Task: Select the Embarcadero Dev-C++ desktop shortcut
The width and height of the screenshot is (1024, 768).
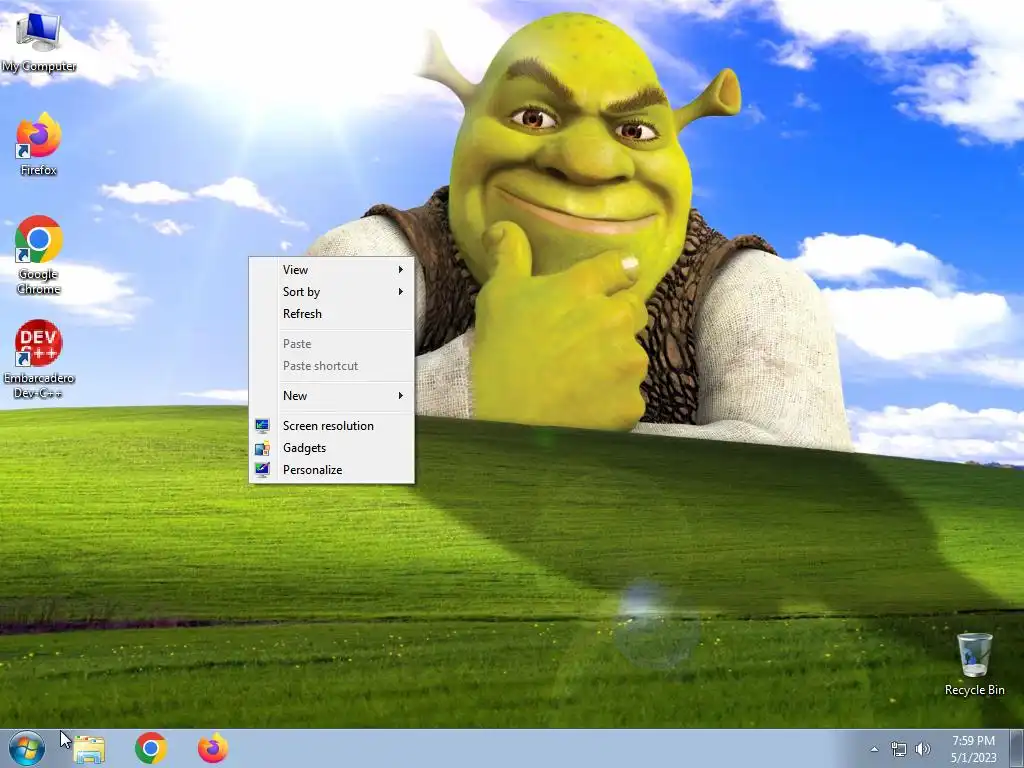Action: (39, 359)
